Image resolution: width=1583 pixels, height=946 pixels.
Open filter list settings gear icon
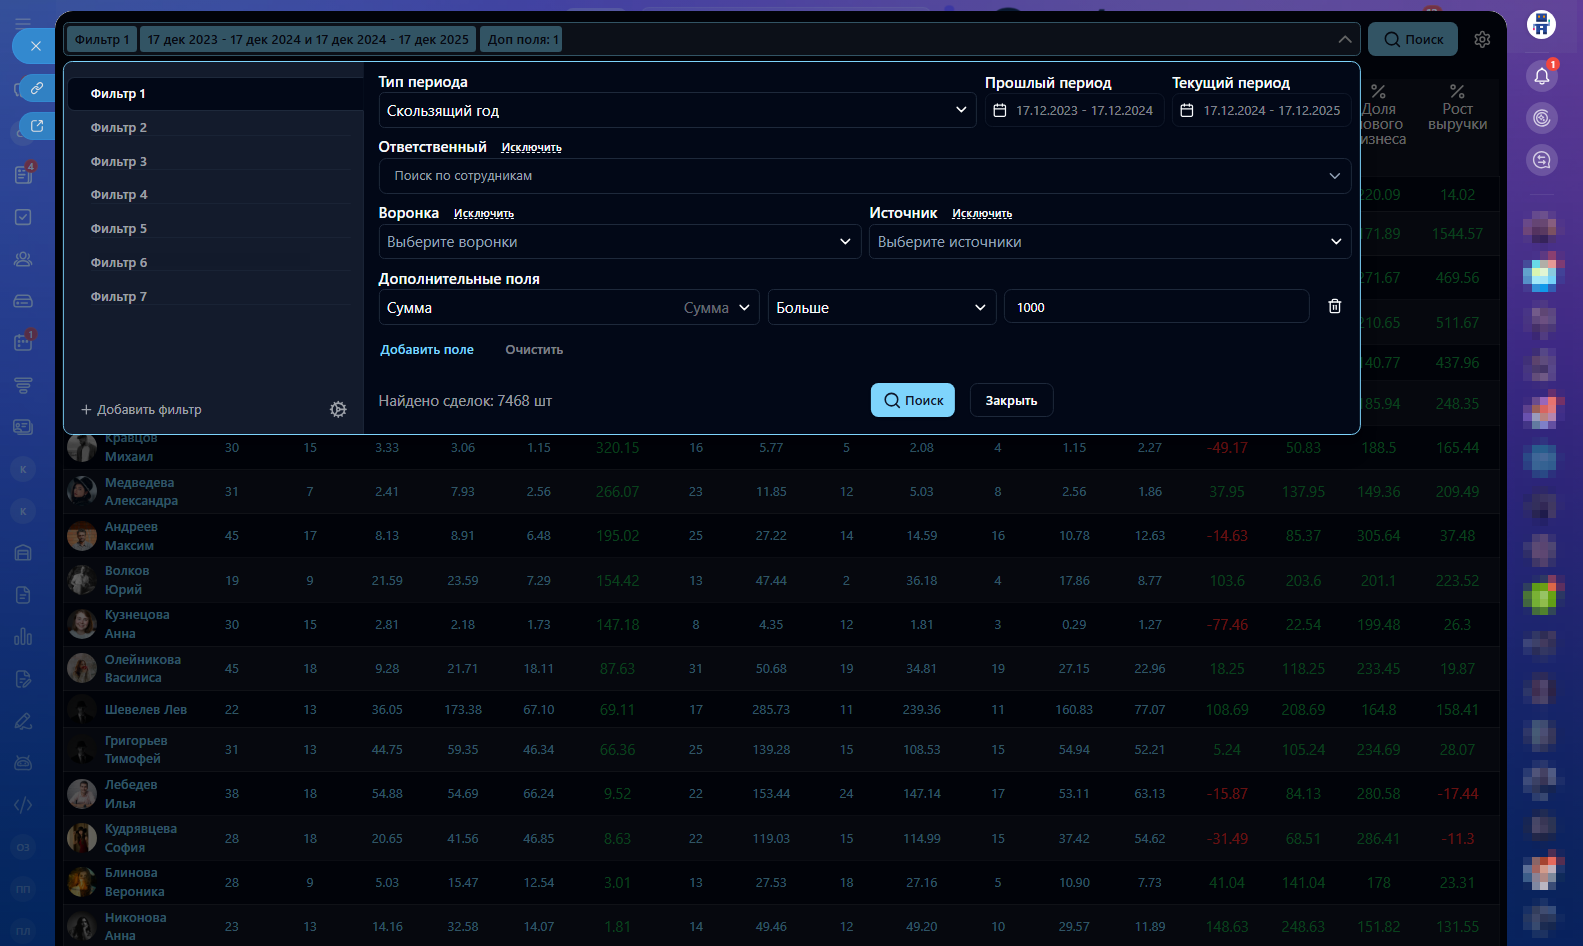338,410
